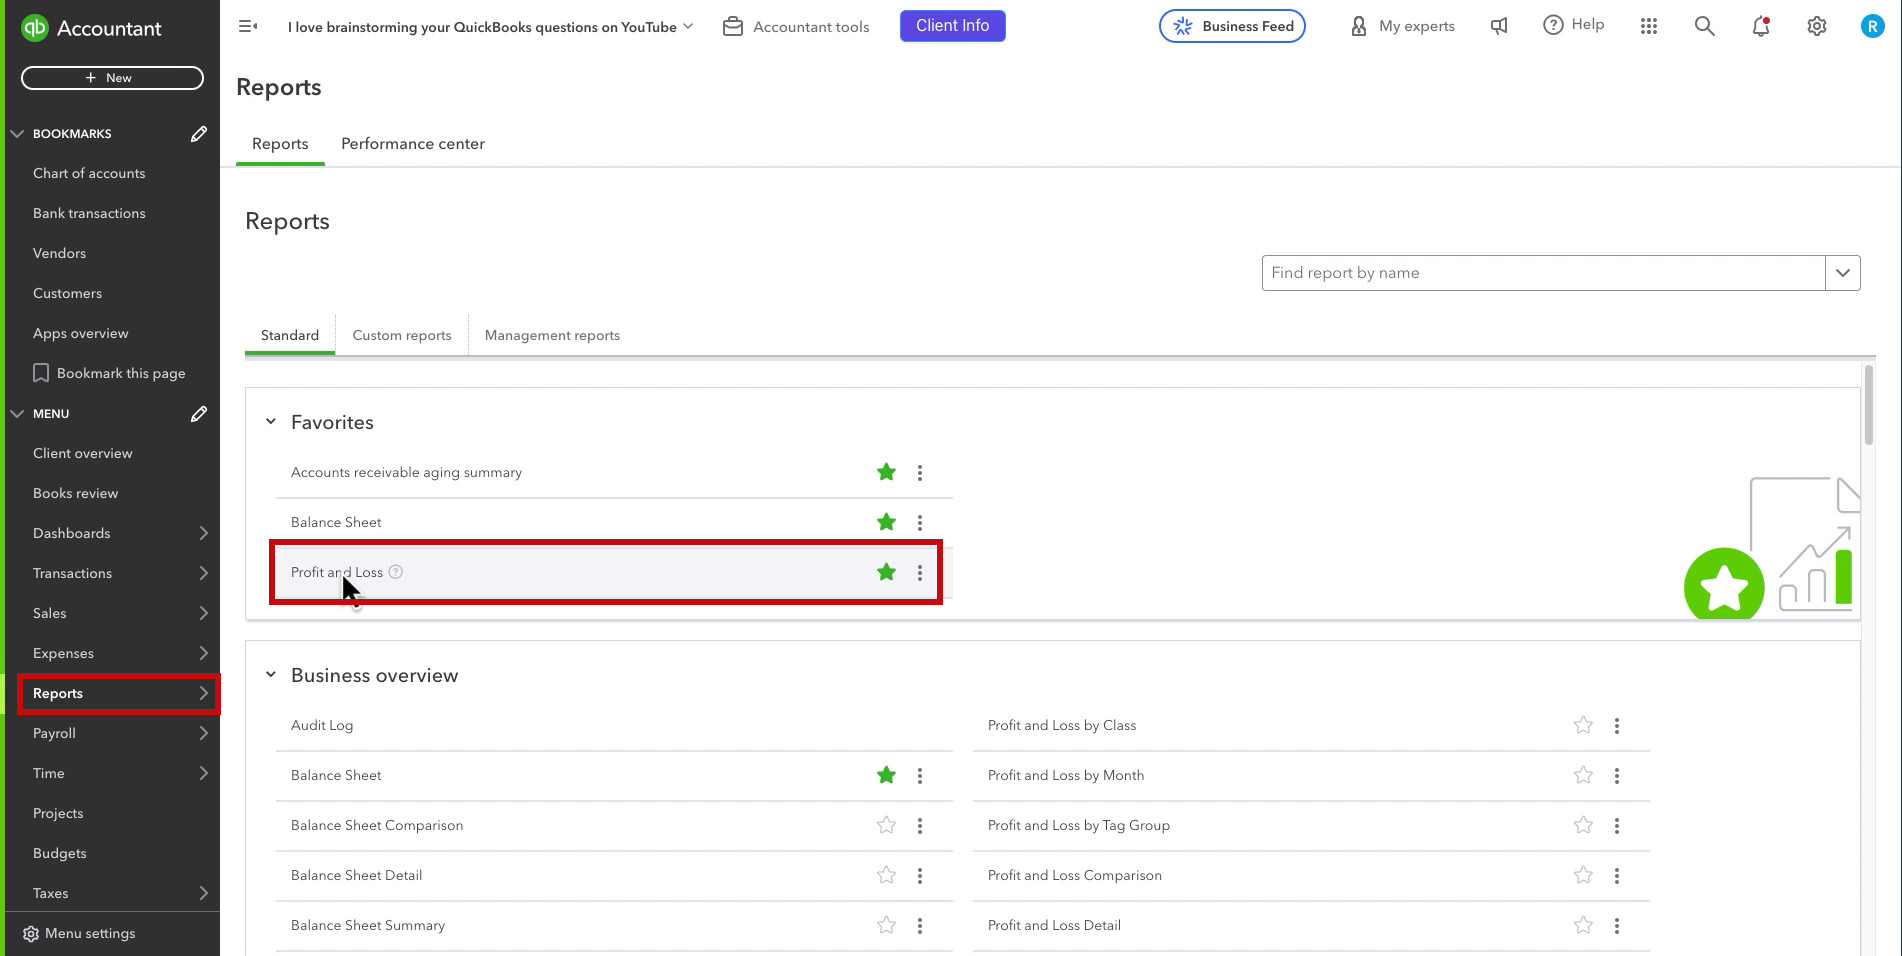Screen dimensions: 1902x956
Task: Switch to the Performance center tab
Action: (413, 144)
